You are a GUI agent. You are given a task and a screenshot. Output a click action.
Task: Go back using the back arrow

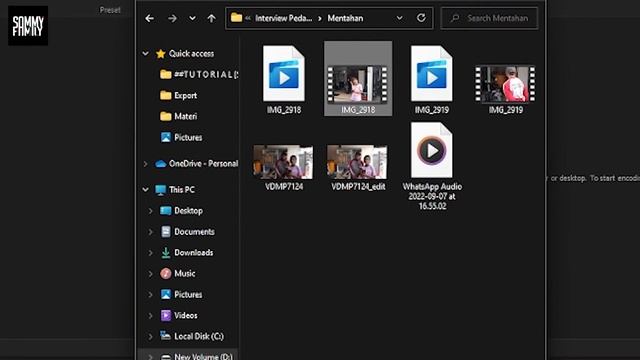[149, 18]
